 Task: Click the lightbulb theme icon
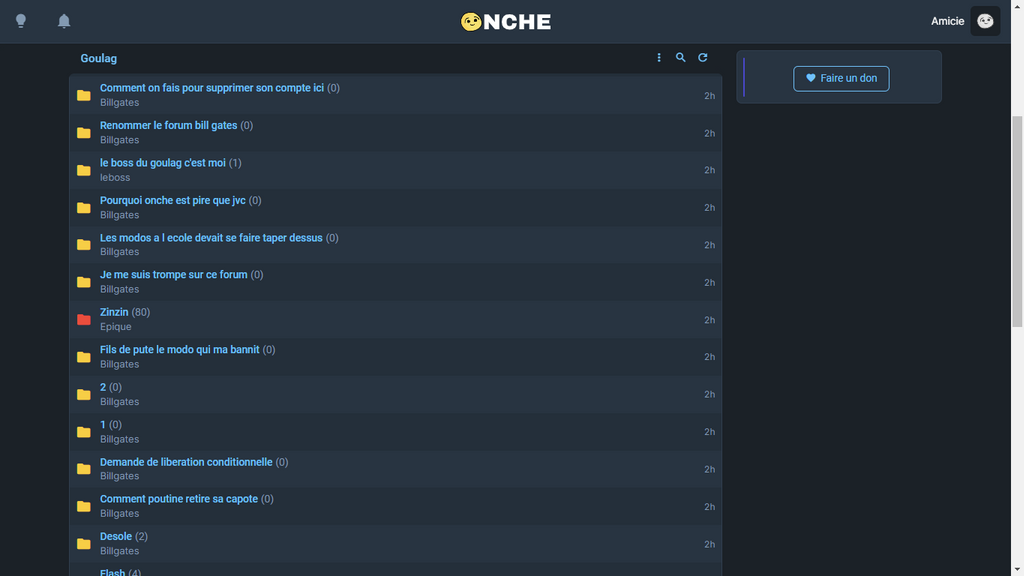click(x=21, y=21)
